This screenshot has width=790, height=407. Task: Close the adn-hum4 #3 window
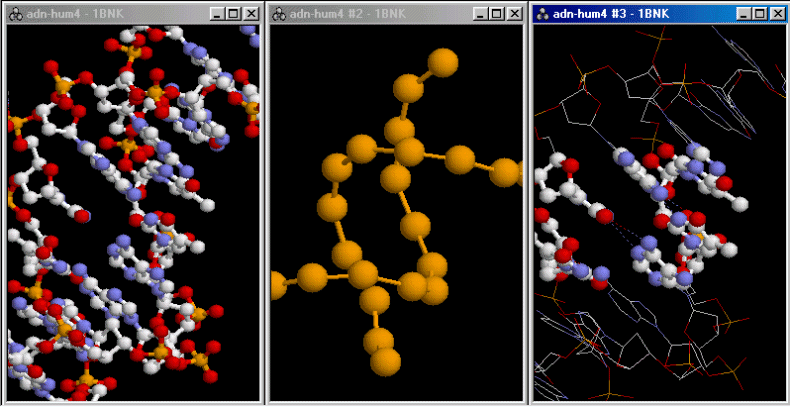(x=777, y=13)
